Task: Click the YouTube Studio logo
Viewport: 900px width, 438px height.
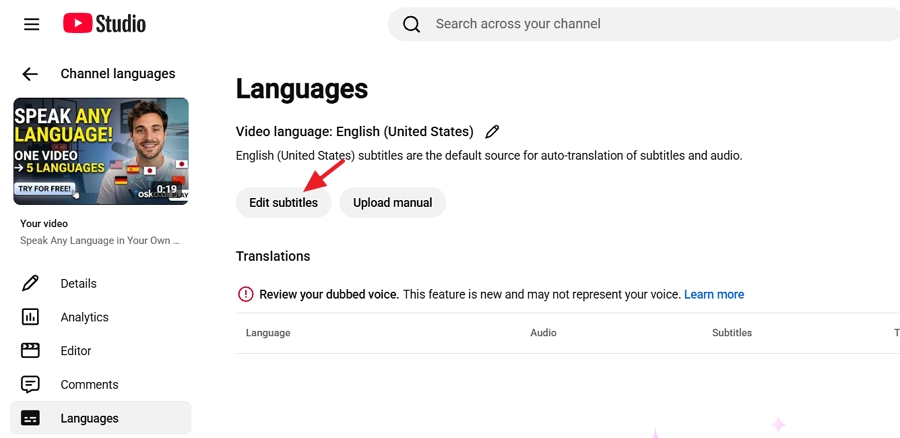Action: [x=104, y=24]
